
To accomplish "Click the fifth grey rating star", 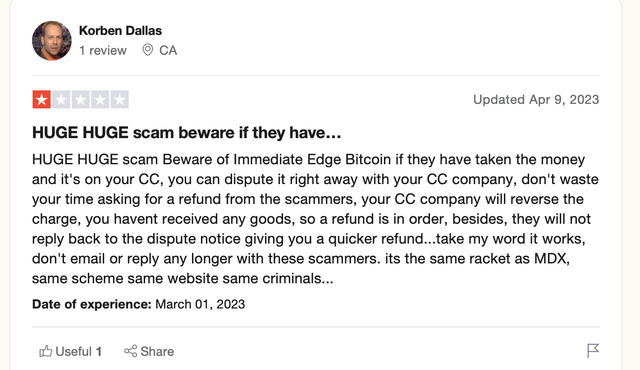I will (120, 100).
